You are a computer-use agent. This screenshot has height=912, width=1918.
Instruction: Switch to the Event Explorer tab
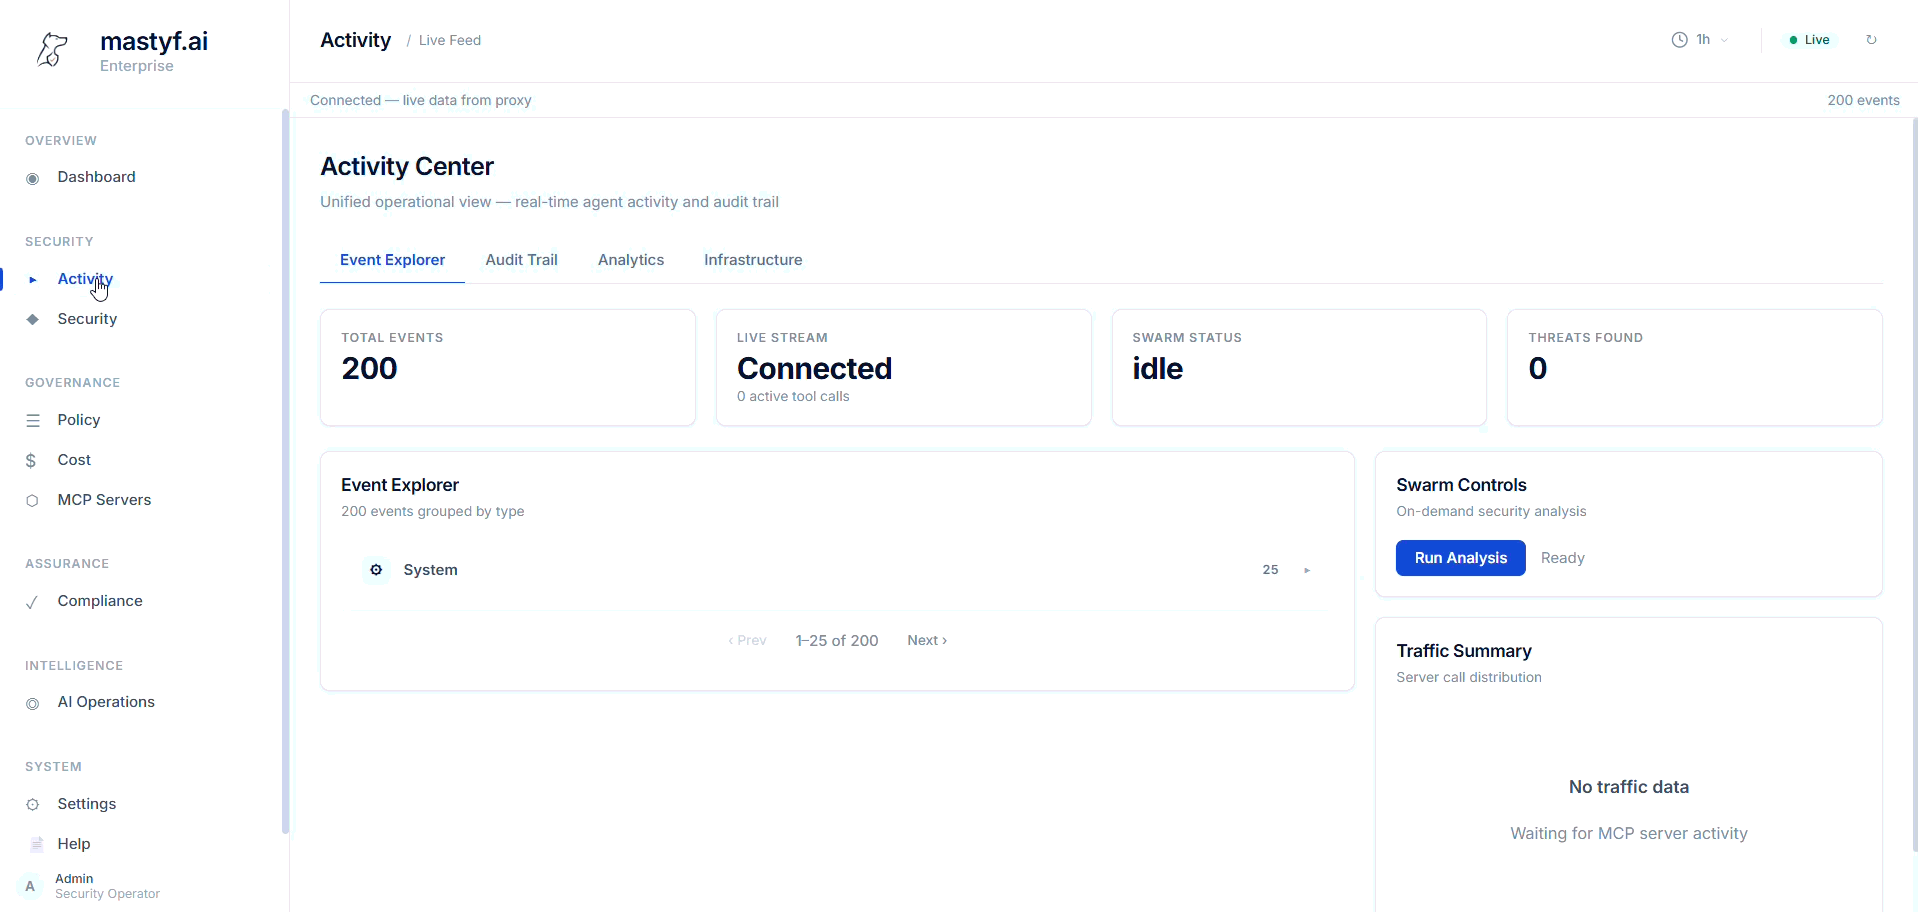pyautogui.click(x=392, y=260)
